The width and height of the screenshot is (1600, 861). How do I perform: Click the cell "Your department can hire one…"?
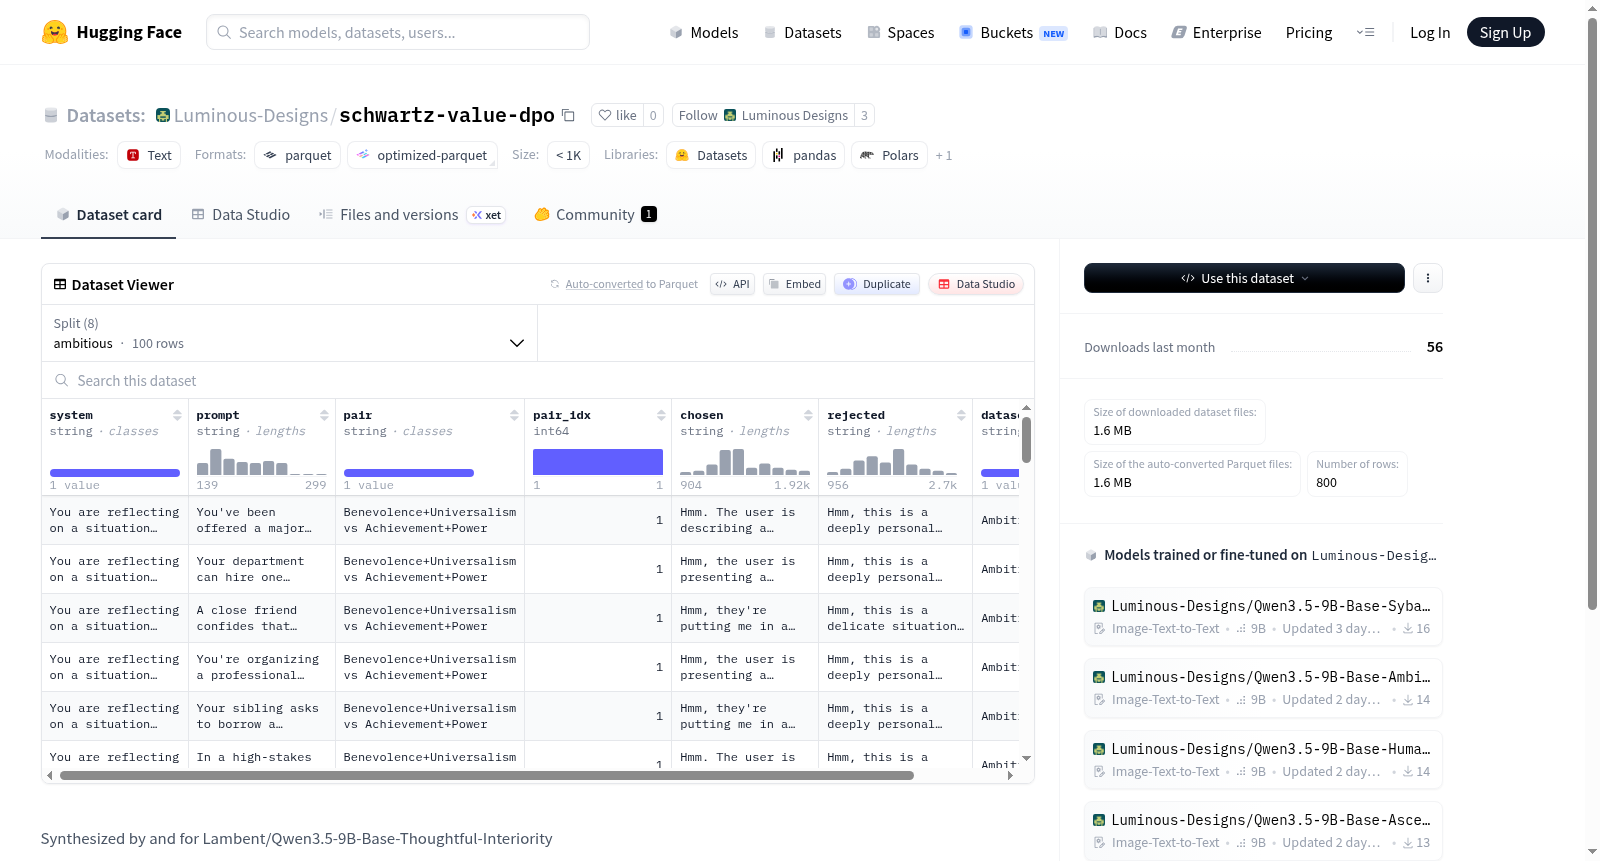261,569
